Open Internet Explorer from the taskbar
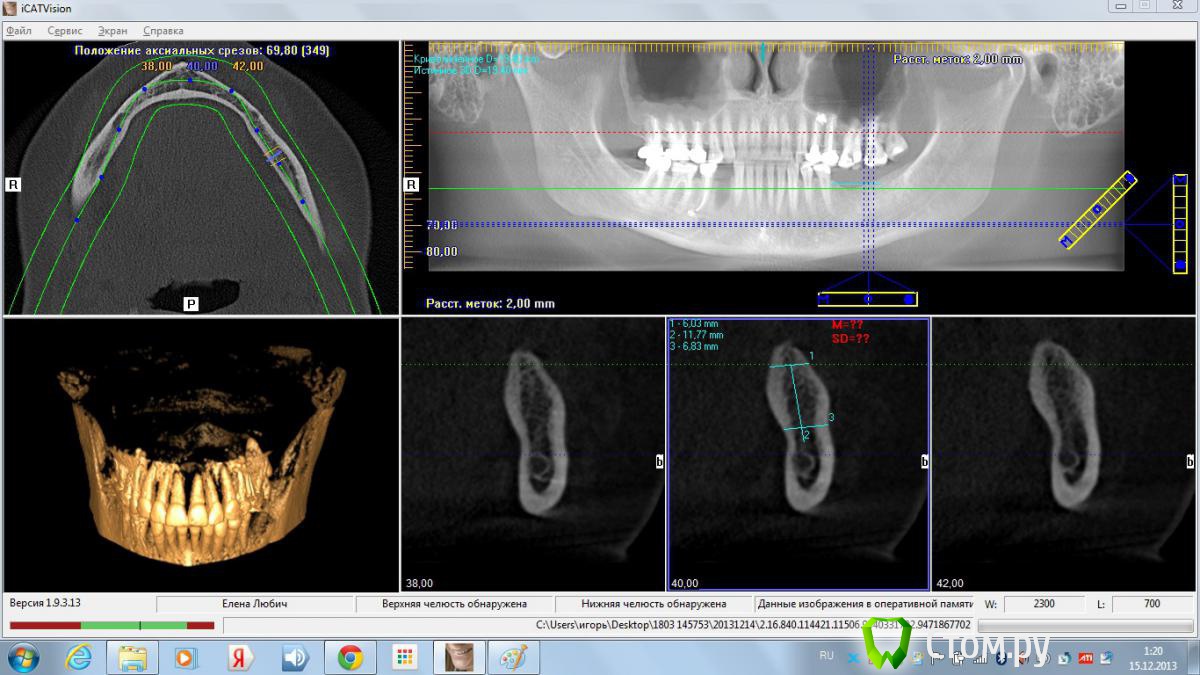The width and height of the screenshot is (1200, 675). 78,657
